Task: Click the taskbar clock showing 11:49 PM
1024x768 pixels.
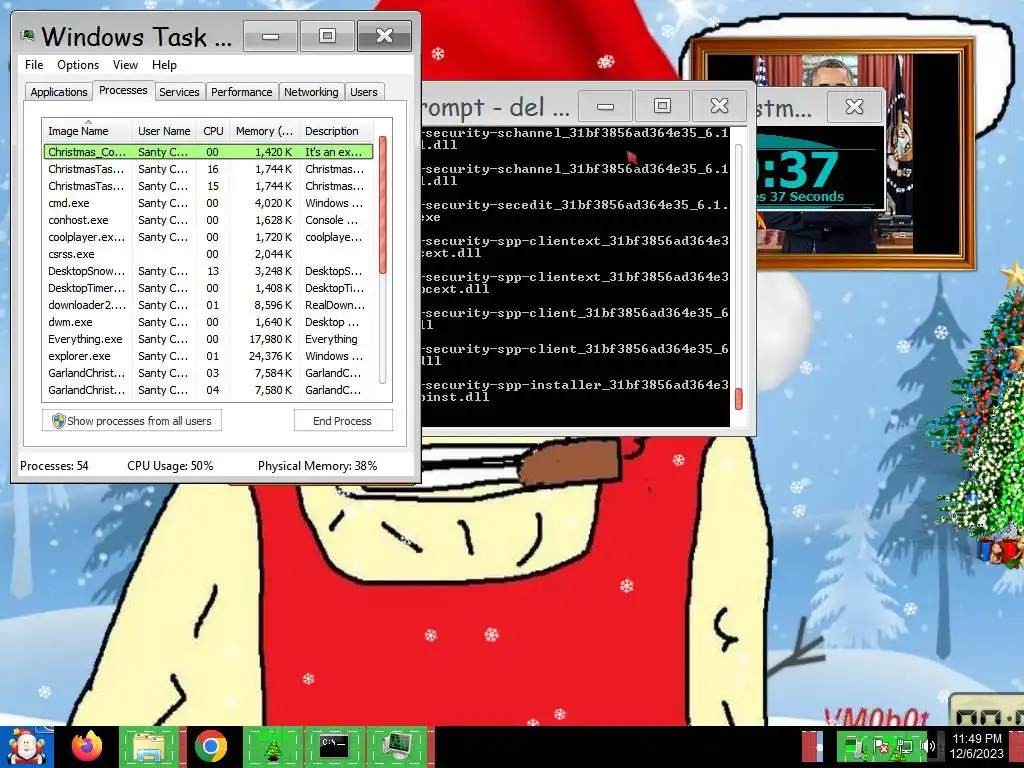Action: click(976, 746)
